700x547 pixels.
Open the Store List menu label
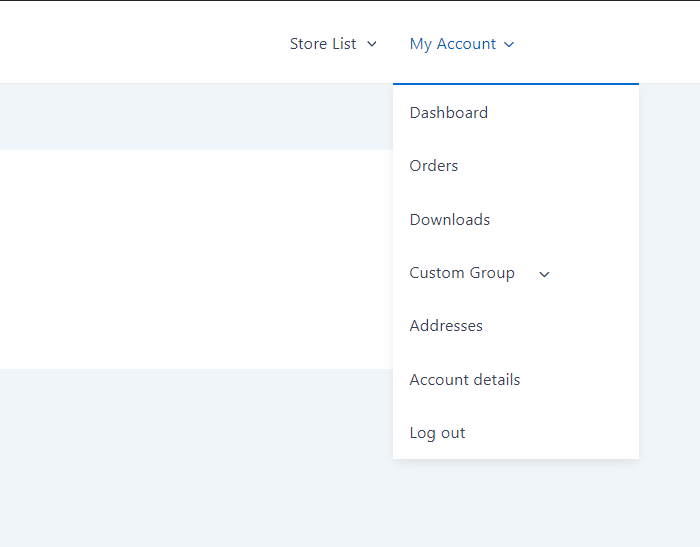click(323, 44)
